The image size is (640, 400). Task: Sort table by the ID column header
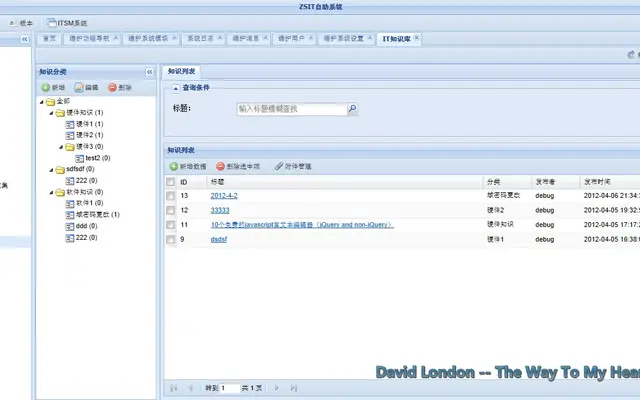click(x=192, y=182)
